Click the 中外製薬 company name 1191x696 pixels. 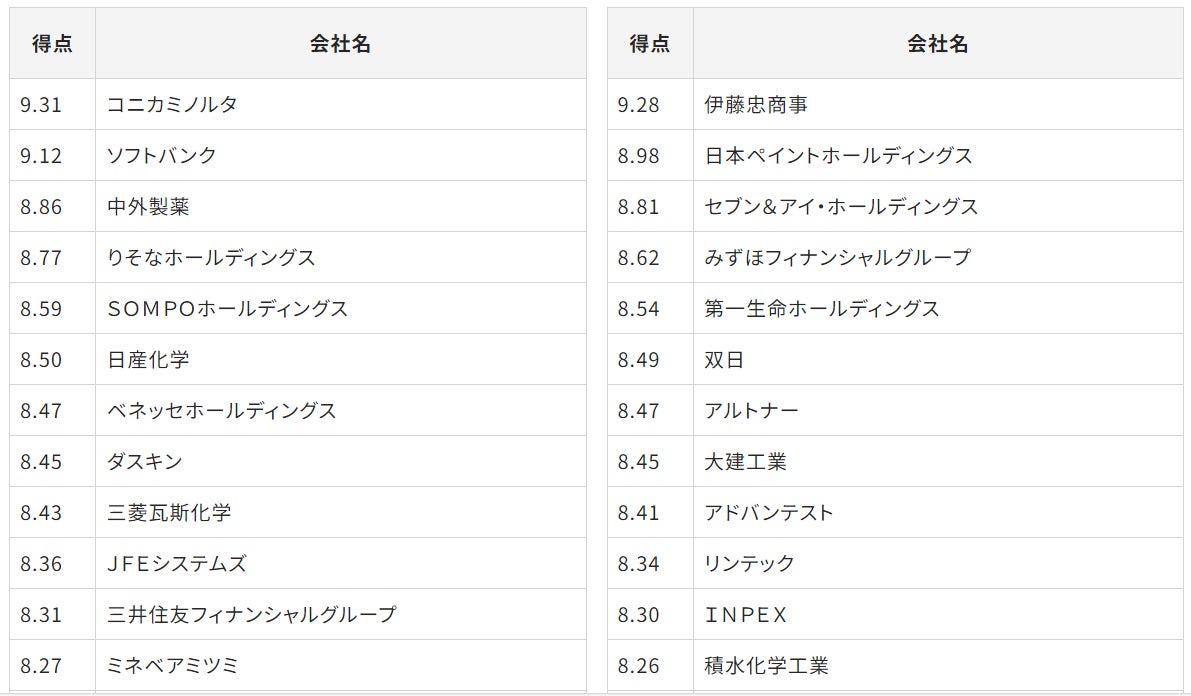click(148, 206)
